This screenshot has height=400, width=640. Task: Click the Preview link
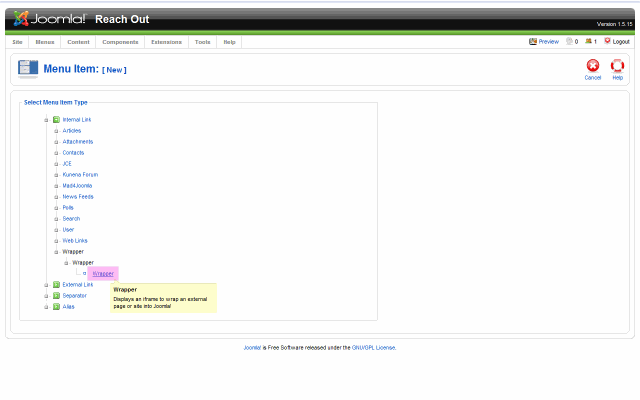(x=549, y=42)
